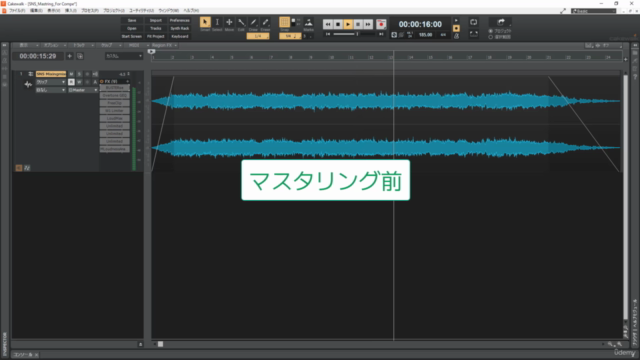This screenshot has height=360, width=640.
Task: Click the Start Screen button
Action: pos(132,36)
